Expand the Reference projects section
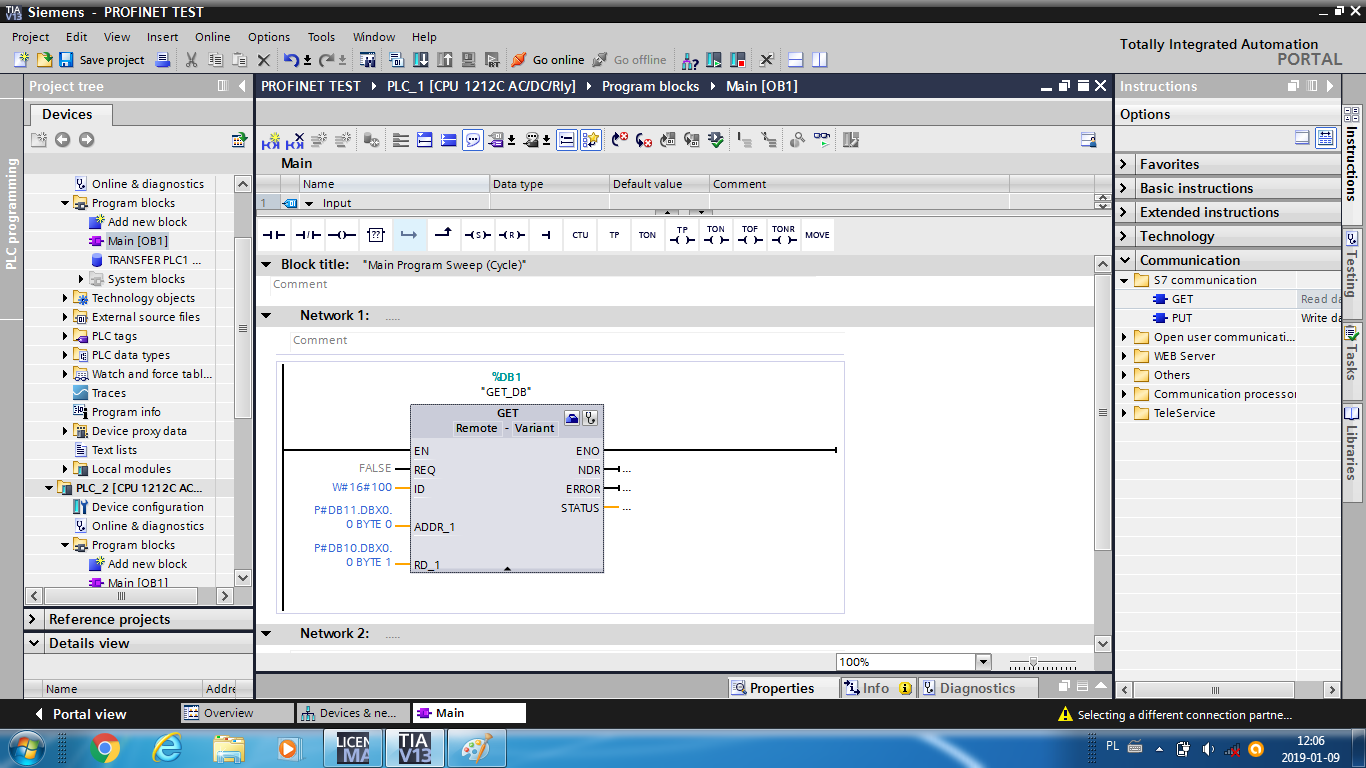The height and width of the screenshot is (768, 1366). point(33,619)
